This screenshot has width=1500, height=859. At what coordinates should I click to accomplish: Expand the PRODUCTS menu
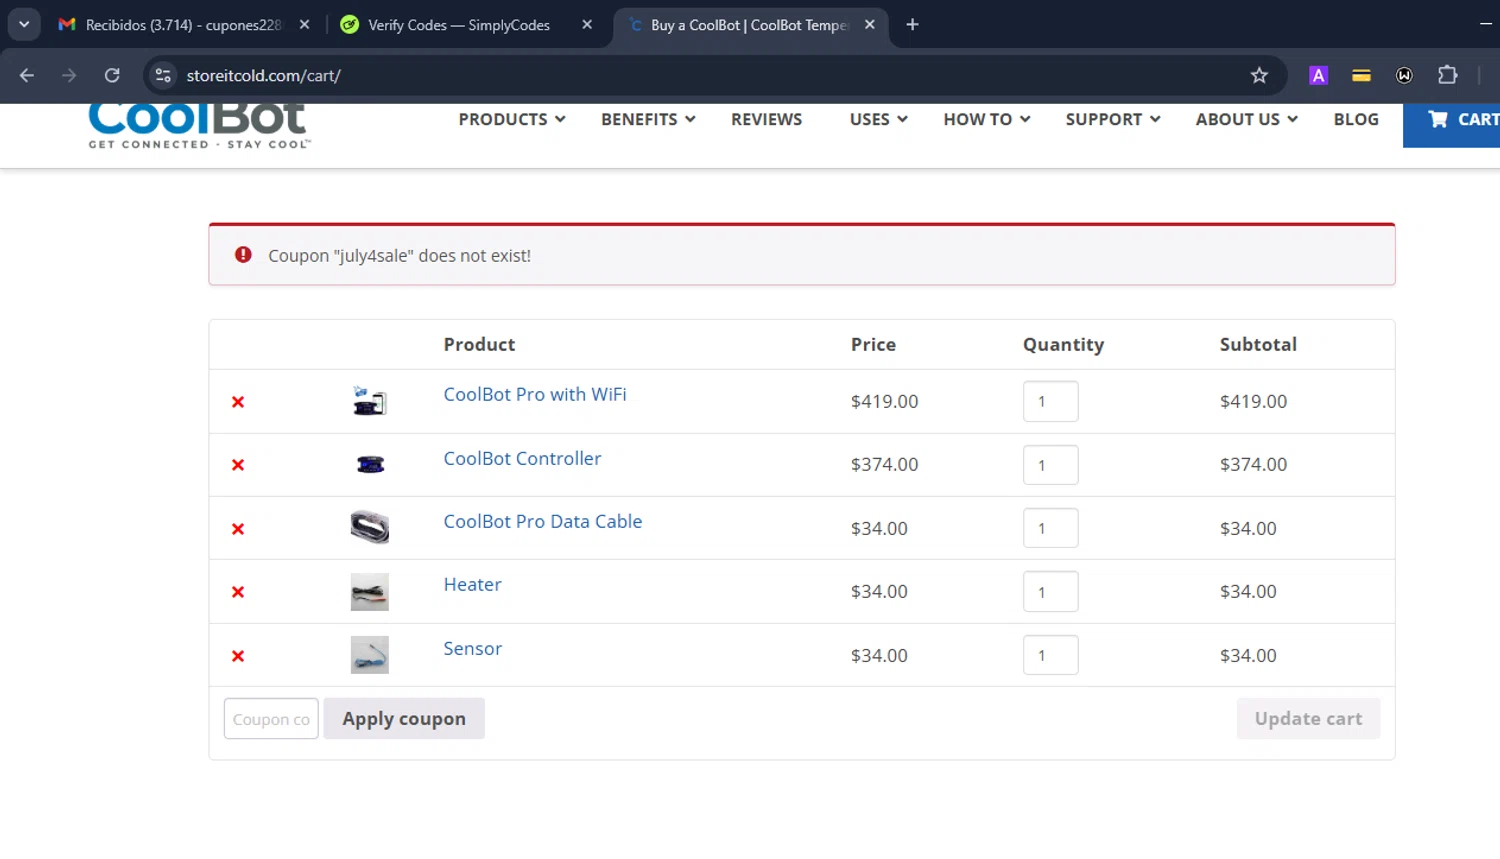coord(512,119)
